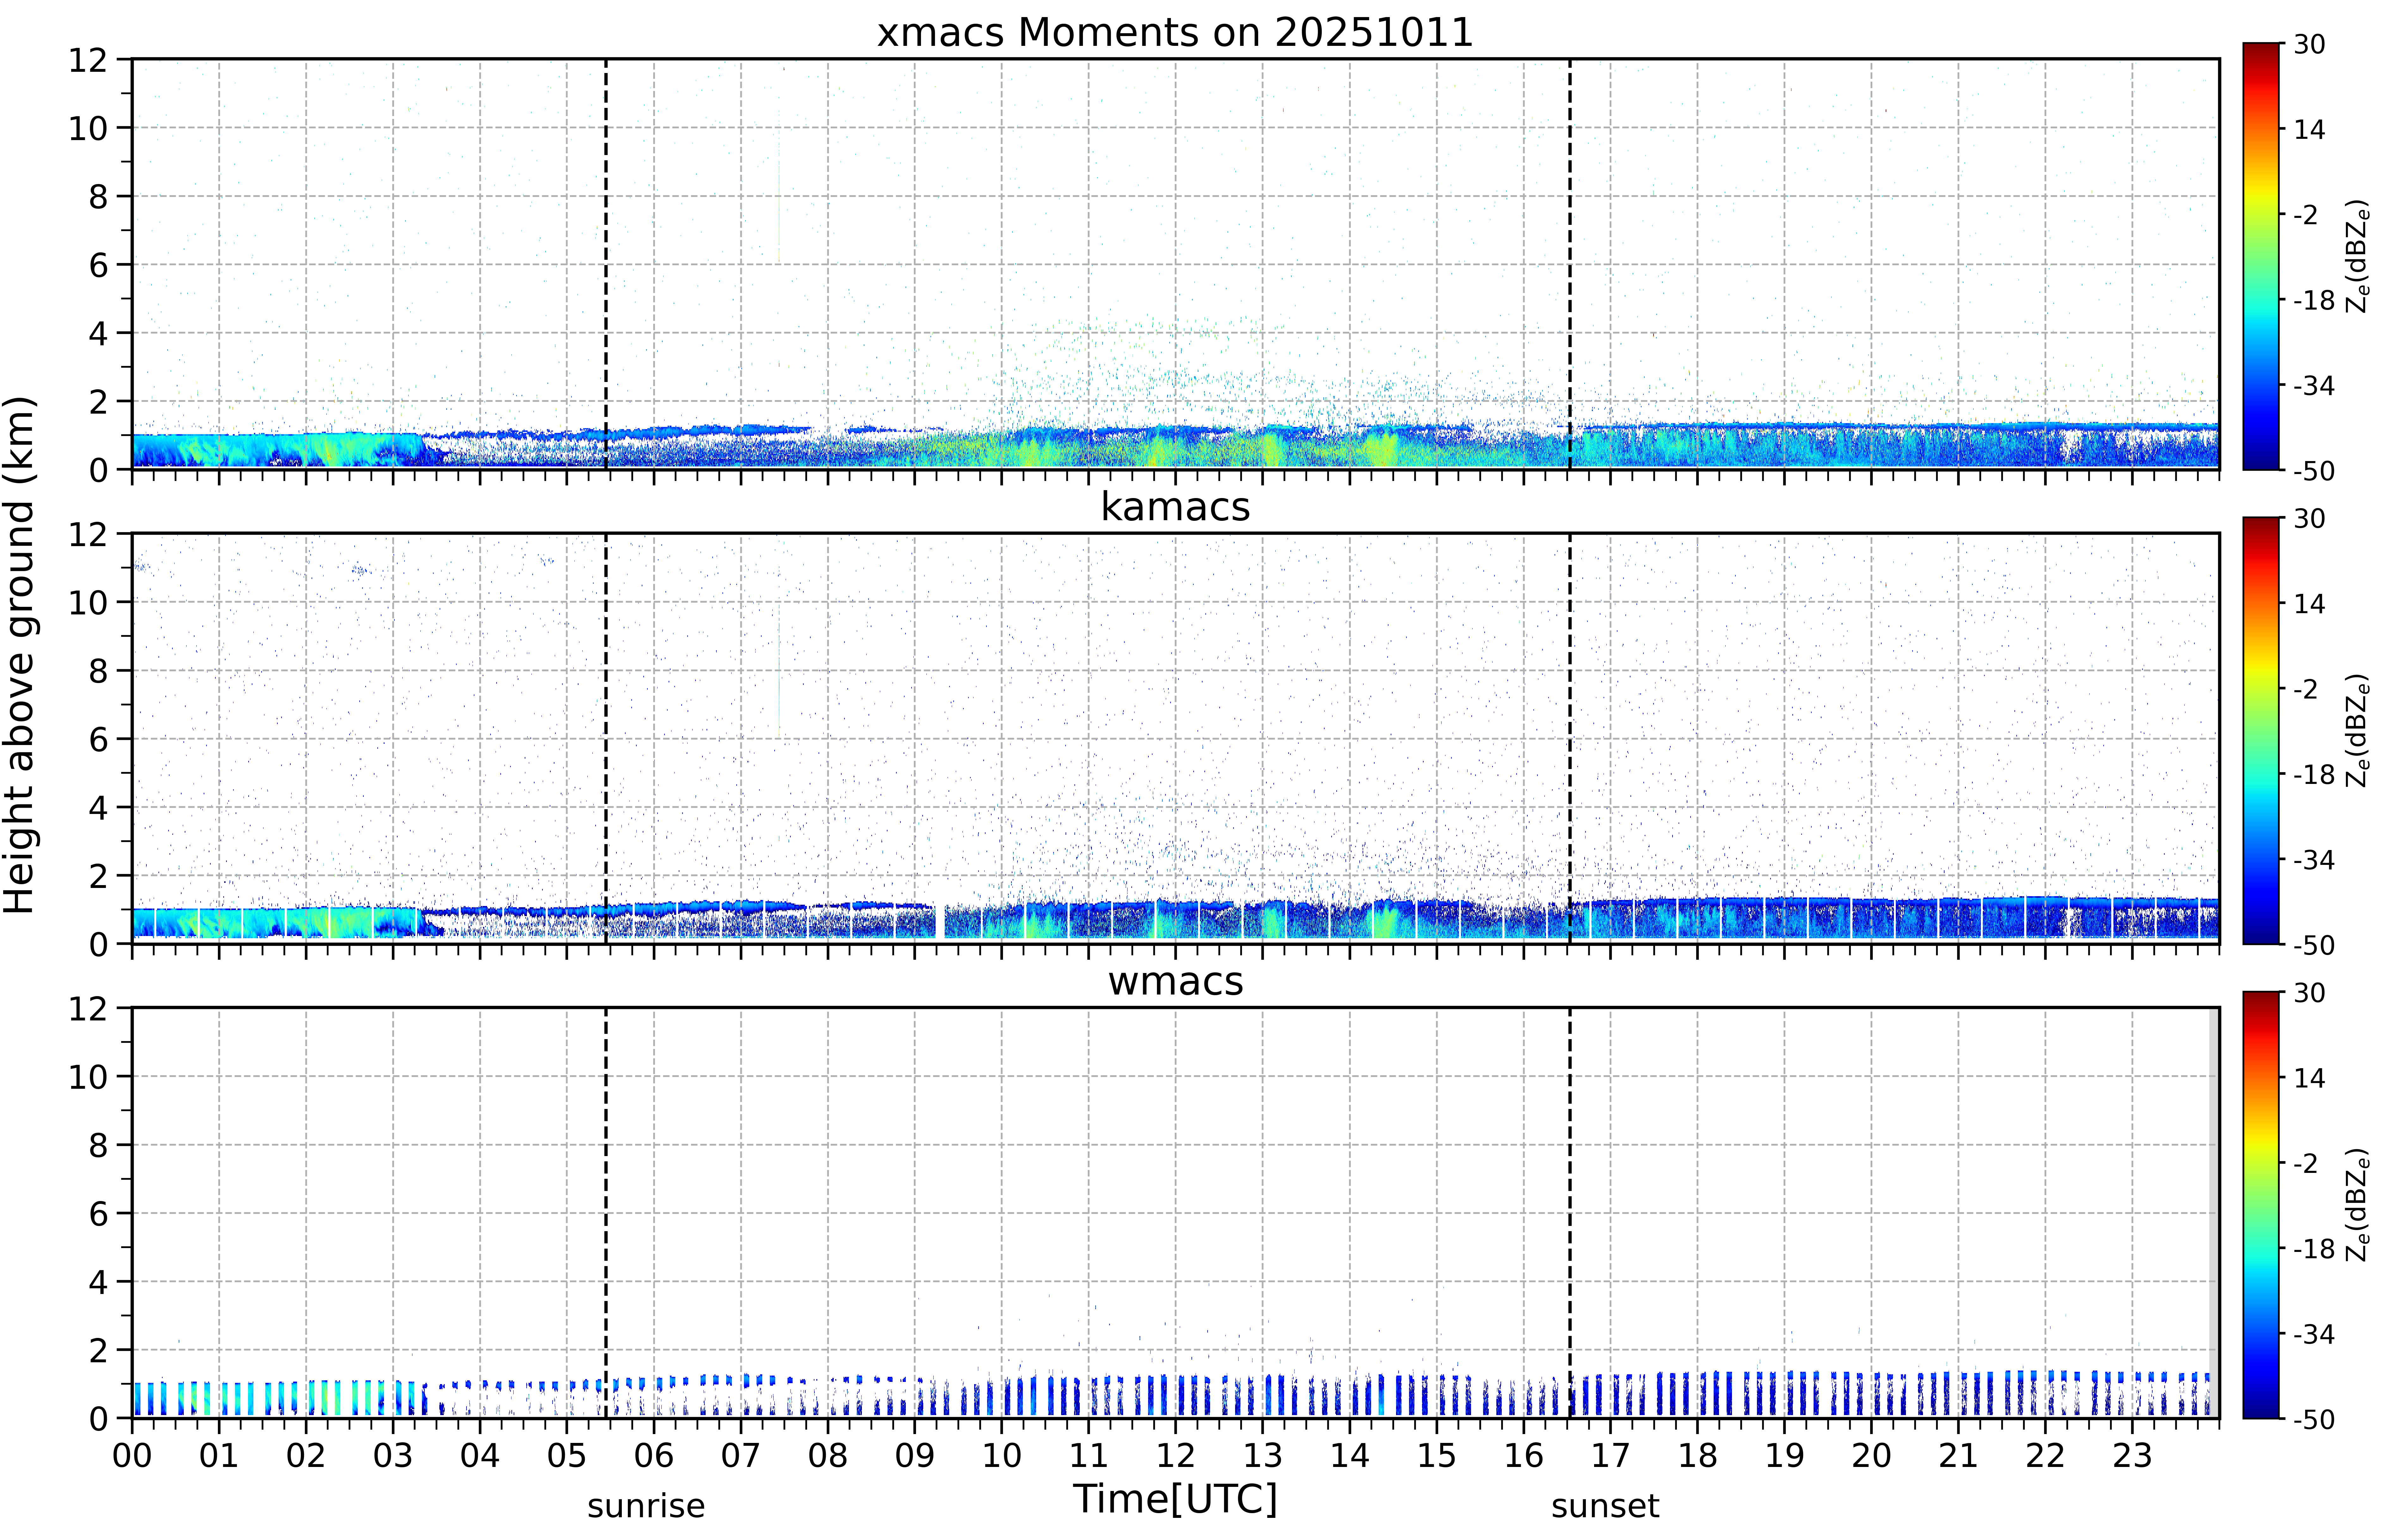2387x1540 pixels.
Task: Click the sunset dashed line in kamacs panel
Action: click(x=1570, y=738)
